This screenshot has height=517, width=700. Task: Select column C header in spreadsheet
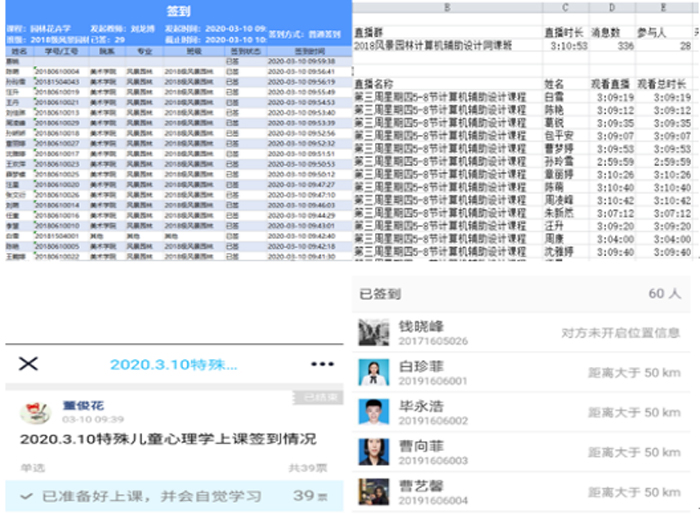[565, 8]
